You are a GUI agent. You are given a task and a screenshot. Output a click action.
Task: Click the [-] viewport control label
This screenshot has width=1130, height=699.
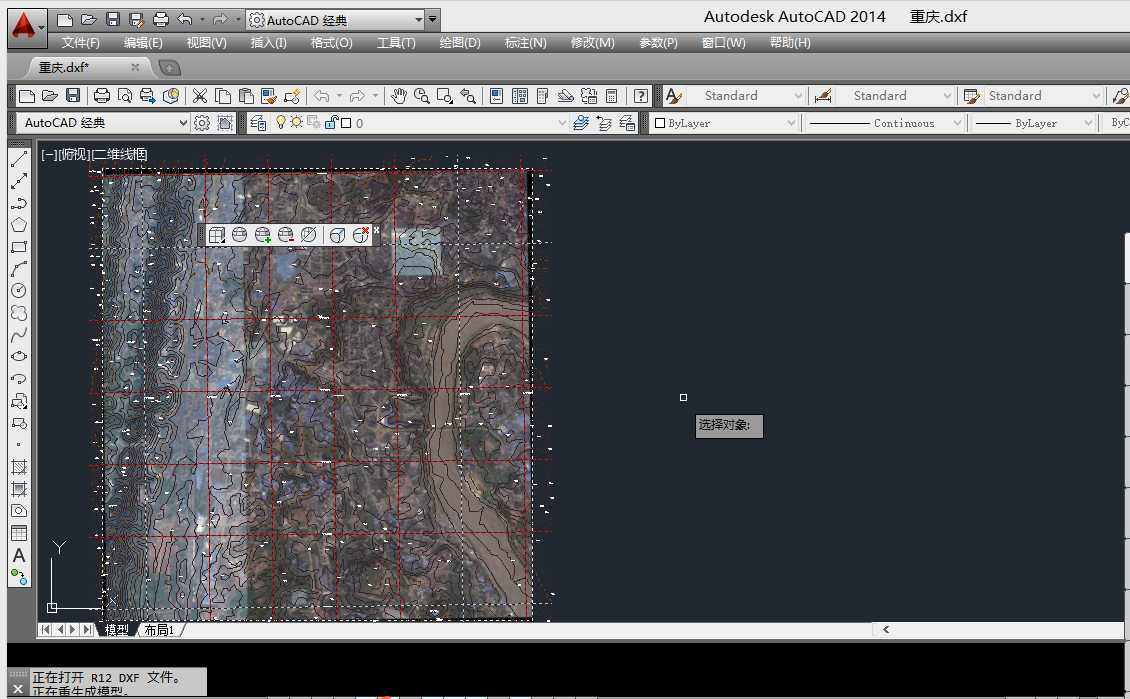click(48, 154)
